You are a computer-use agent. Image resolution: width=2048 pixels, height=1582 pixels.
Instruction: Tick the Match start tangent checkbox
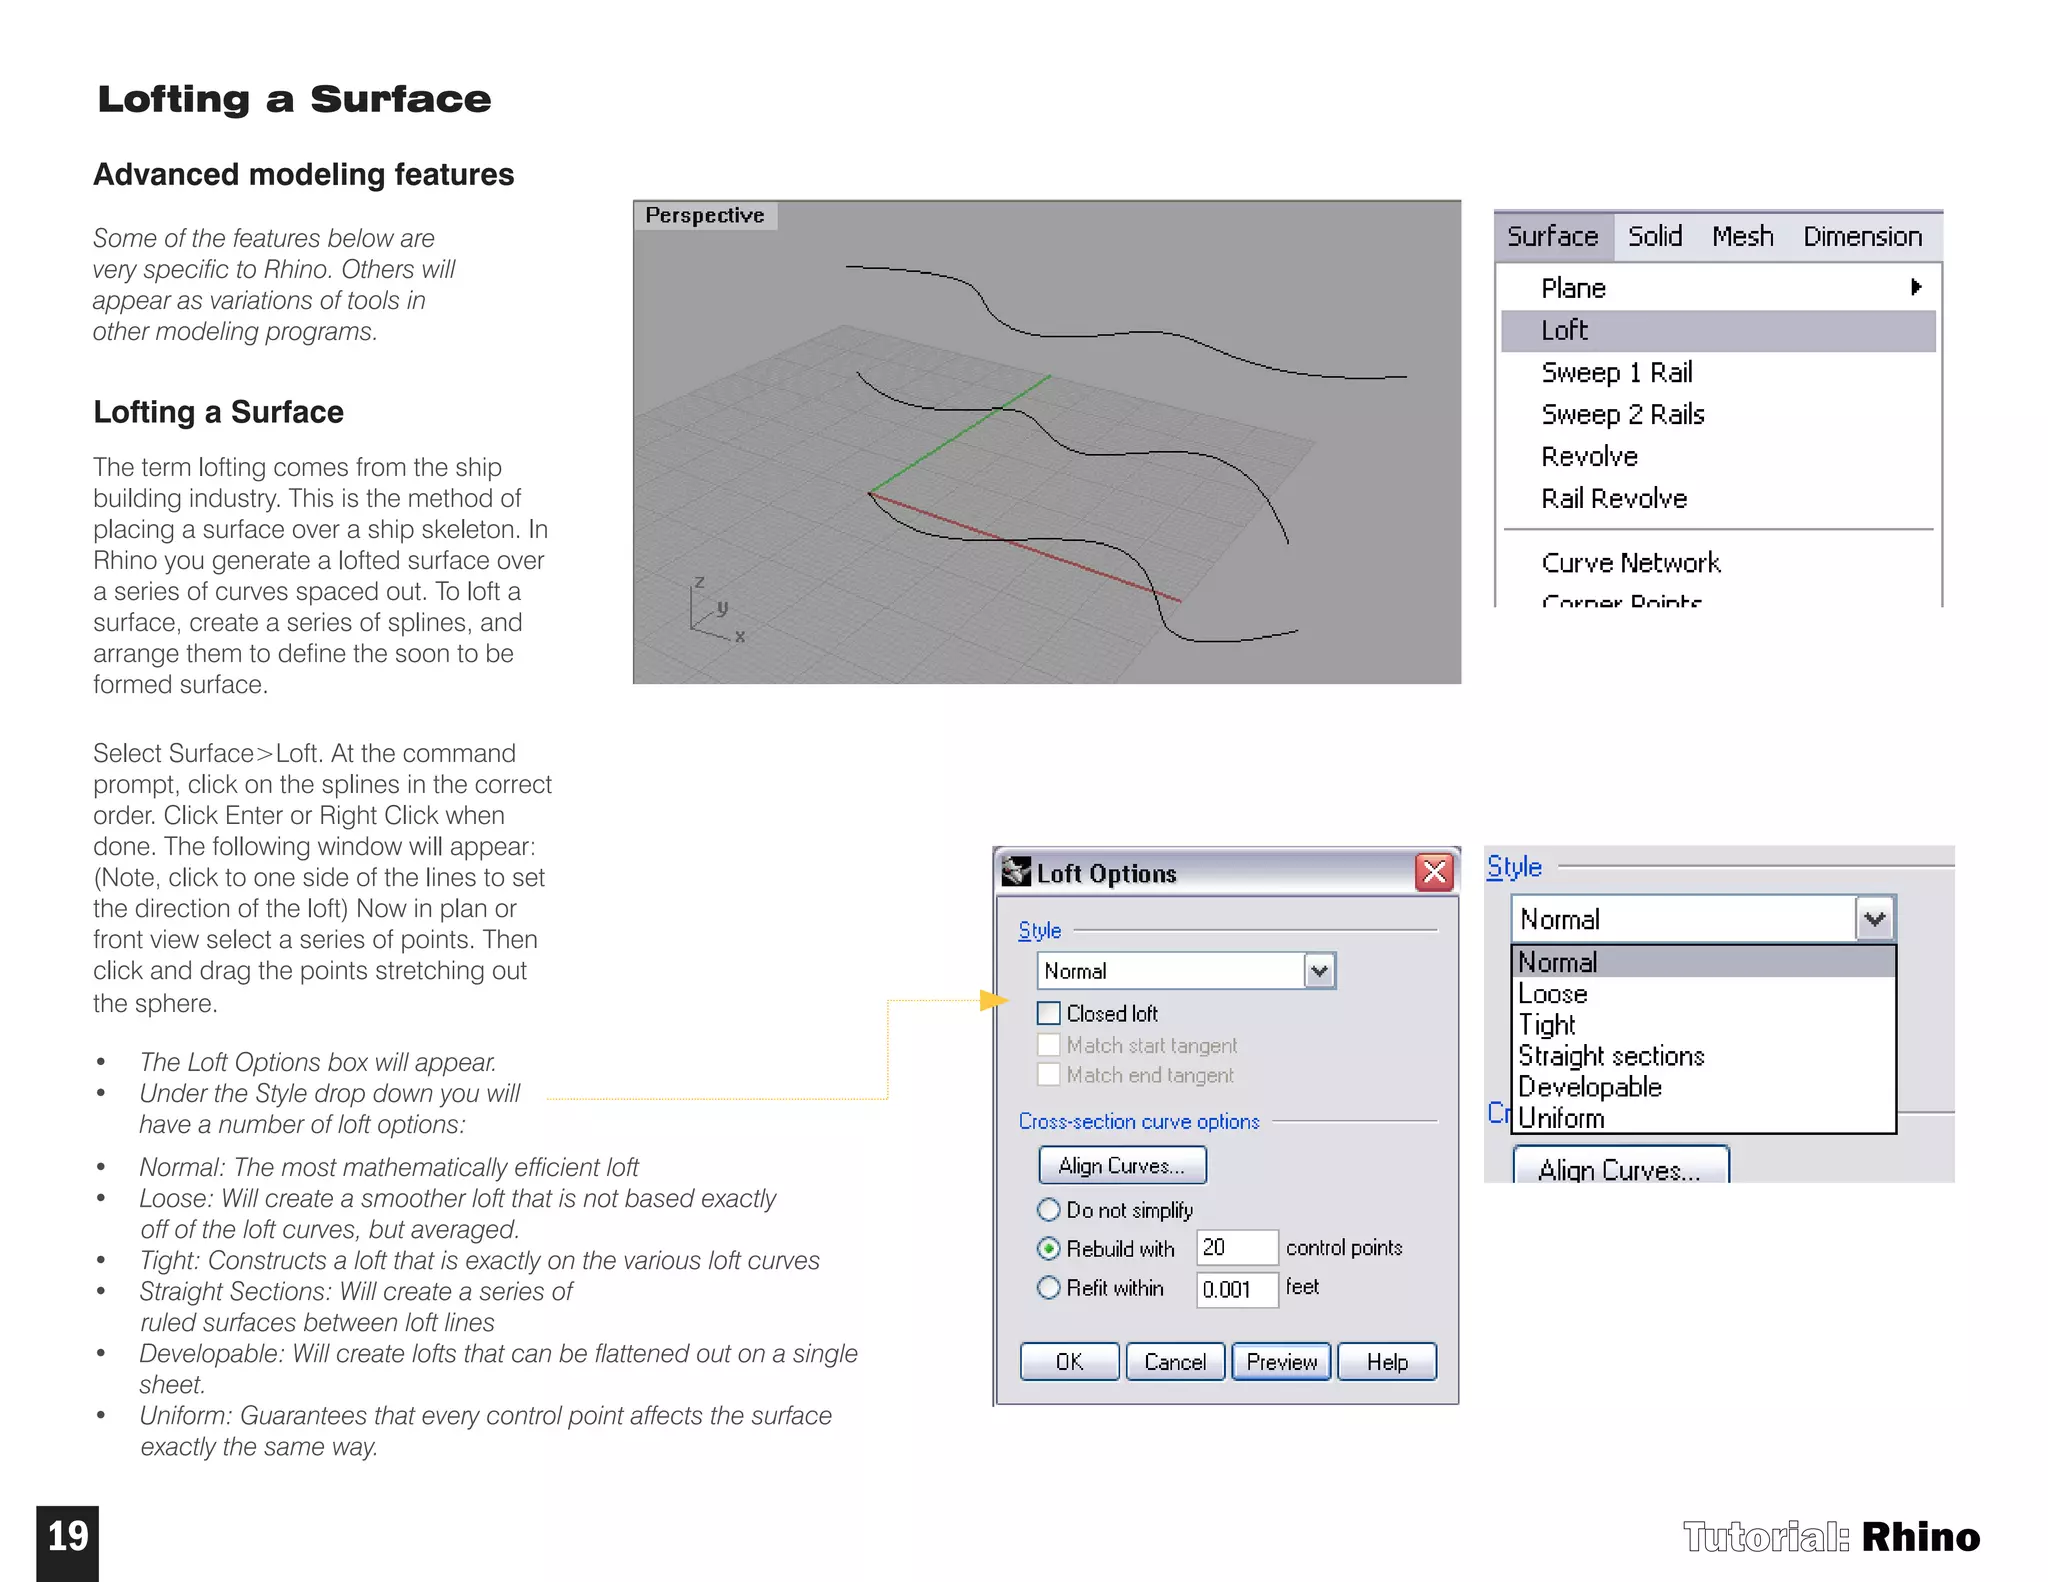(x=1048, y=1045)
